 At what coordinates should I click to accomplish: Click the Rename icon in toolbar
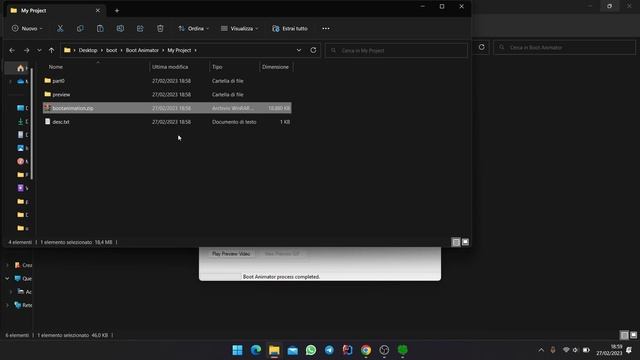coord(120,28)
